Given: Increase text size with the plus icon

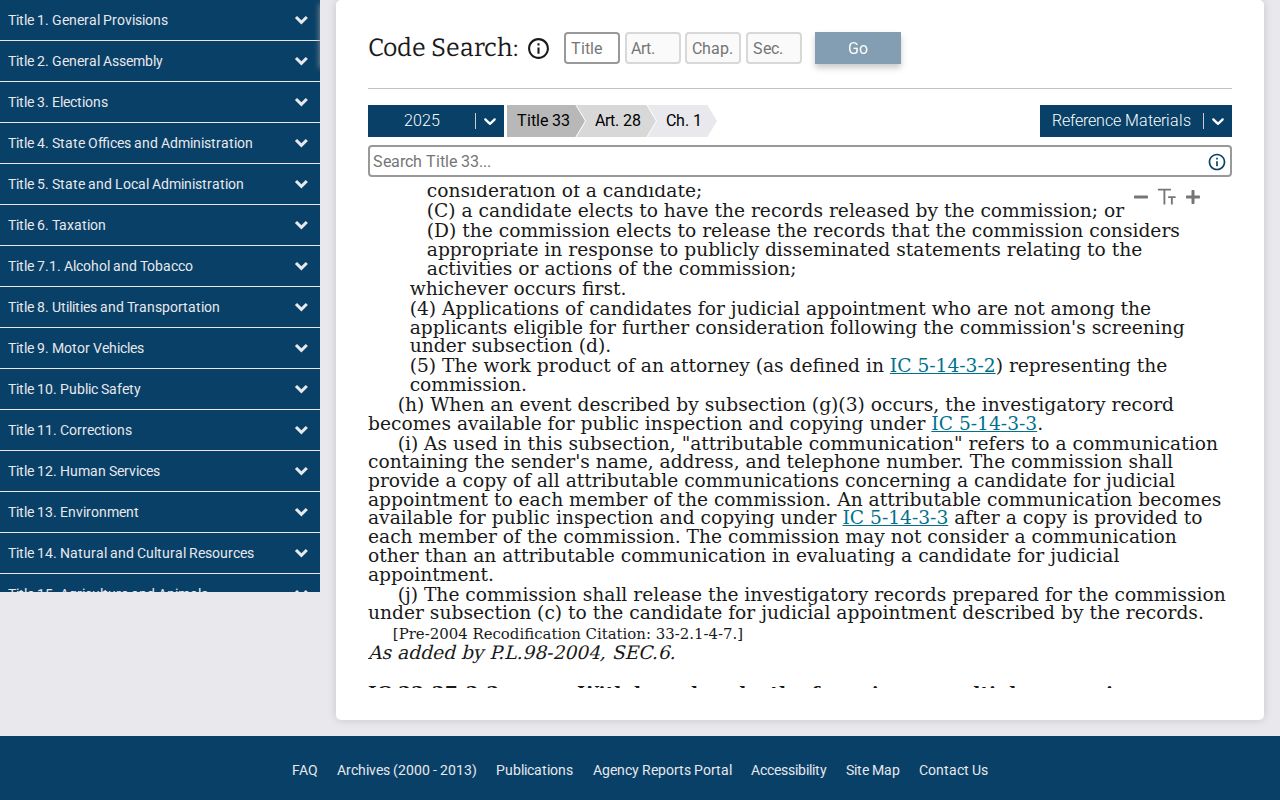Looking at the screenshot, I should coord(1193,197).
